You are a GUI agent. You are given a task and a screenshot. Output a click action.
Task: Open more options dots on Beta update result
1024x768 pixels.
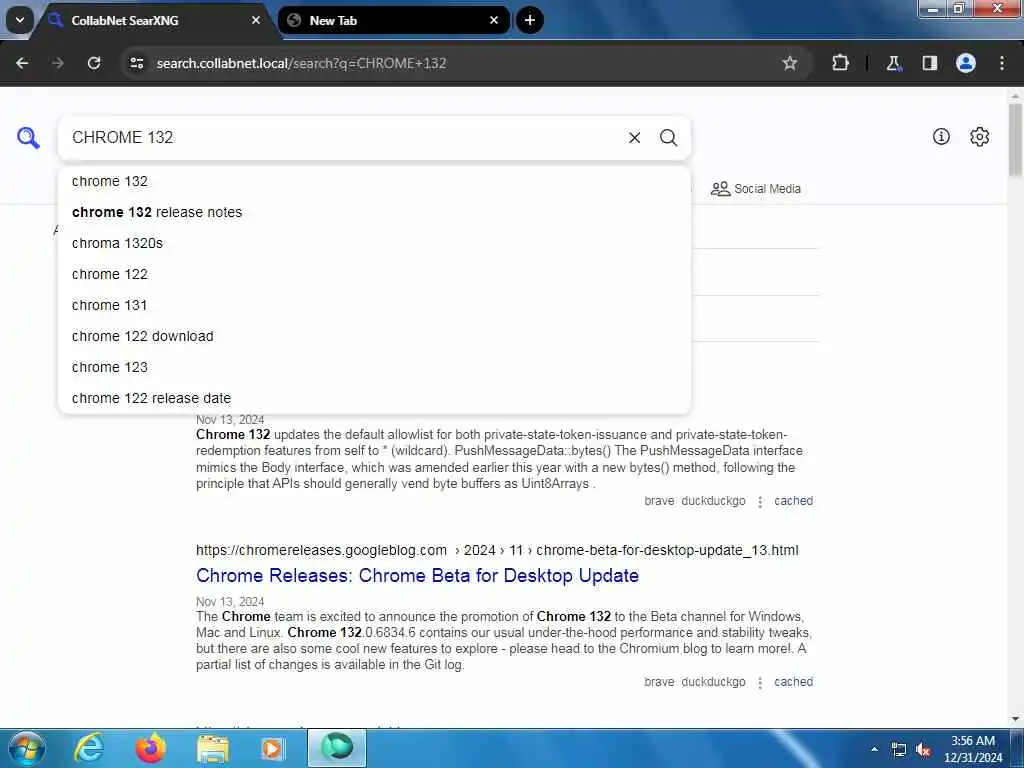(x=760, y=682)
